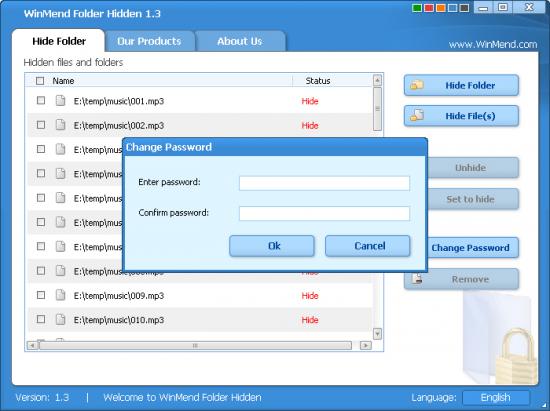Check the box for 002.mp3
This screenshot has width=550, height=411.
click(x=41, y=125)
